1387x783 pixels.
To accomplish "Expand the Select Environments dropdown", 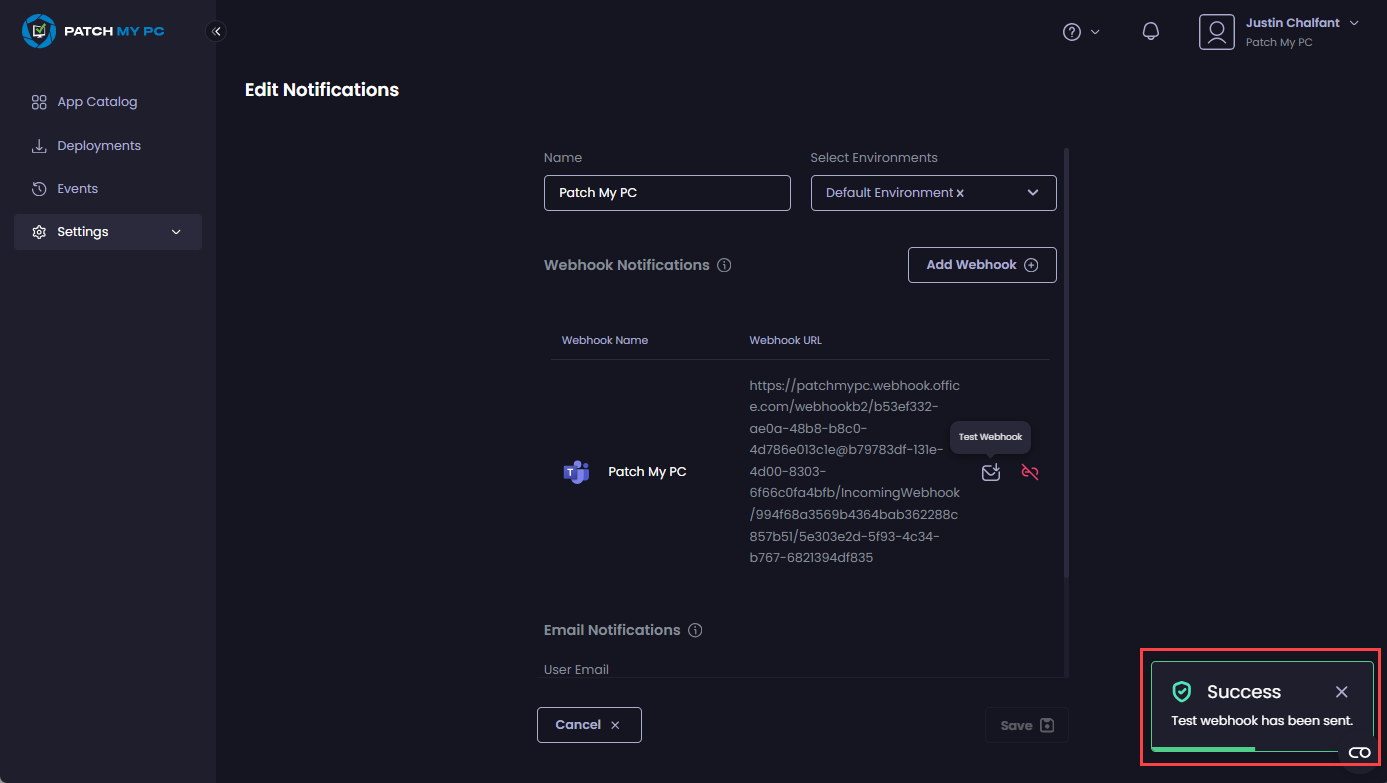I will click(x=1032, y=193).
